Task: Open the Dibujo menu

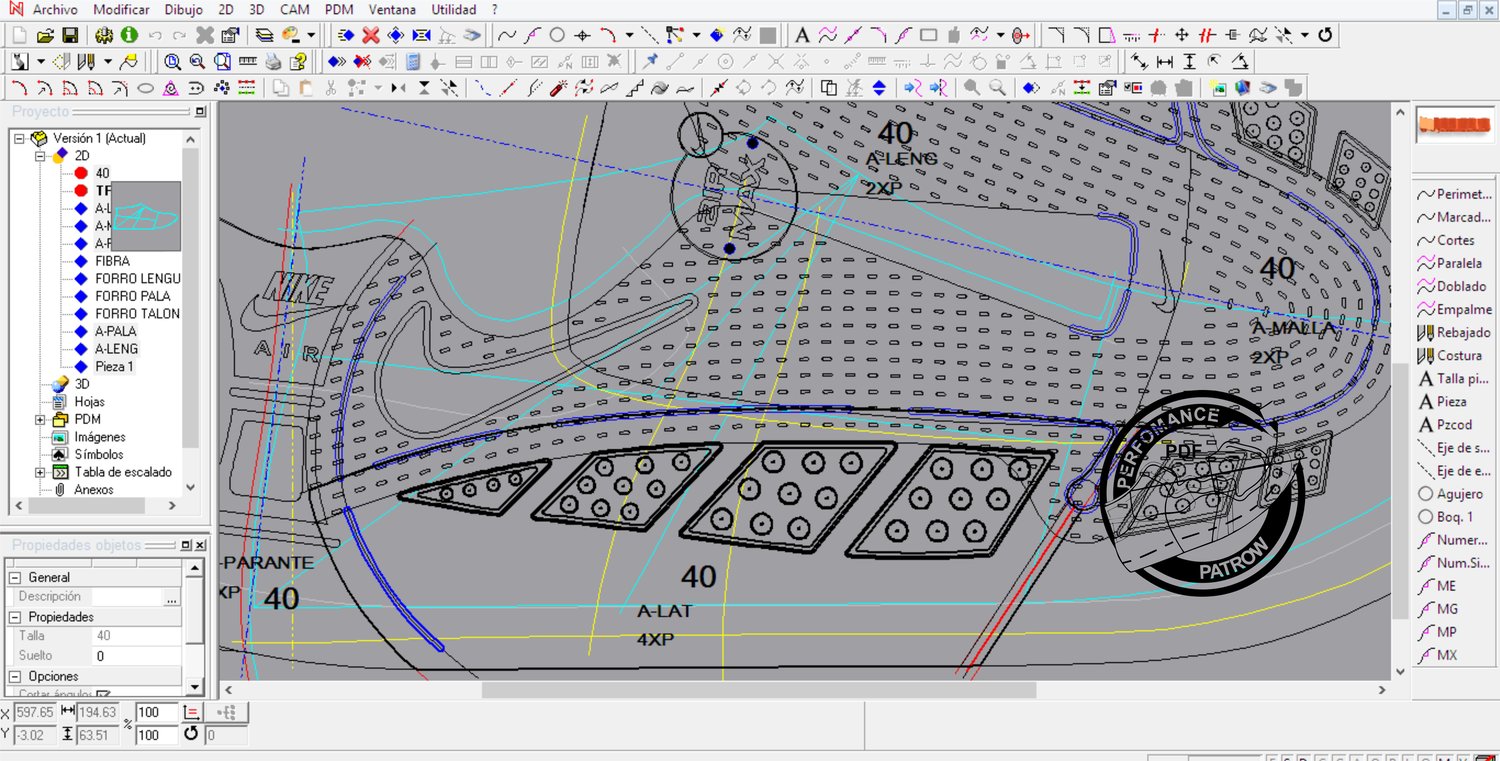Action: click(x=183, y=10)
